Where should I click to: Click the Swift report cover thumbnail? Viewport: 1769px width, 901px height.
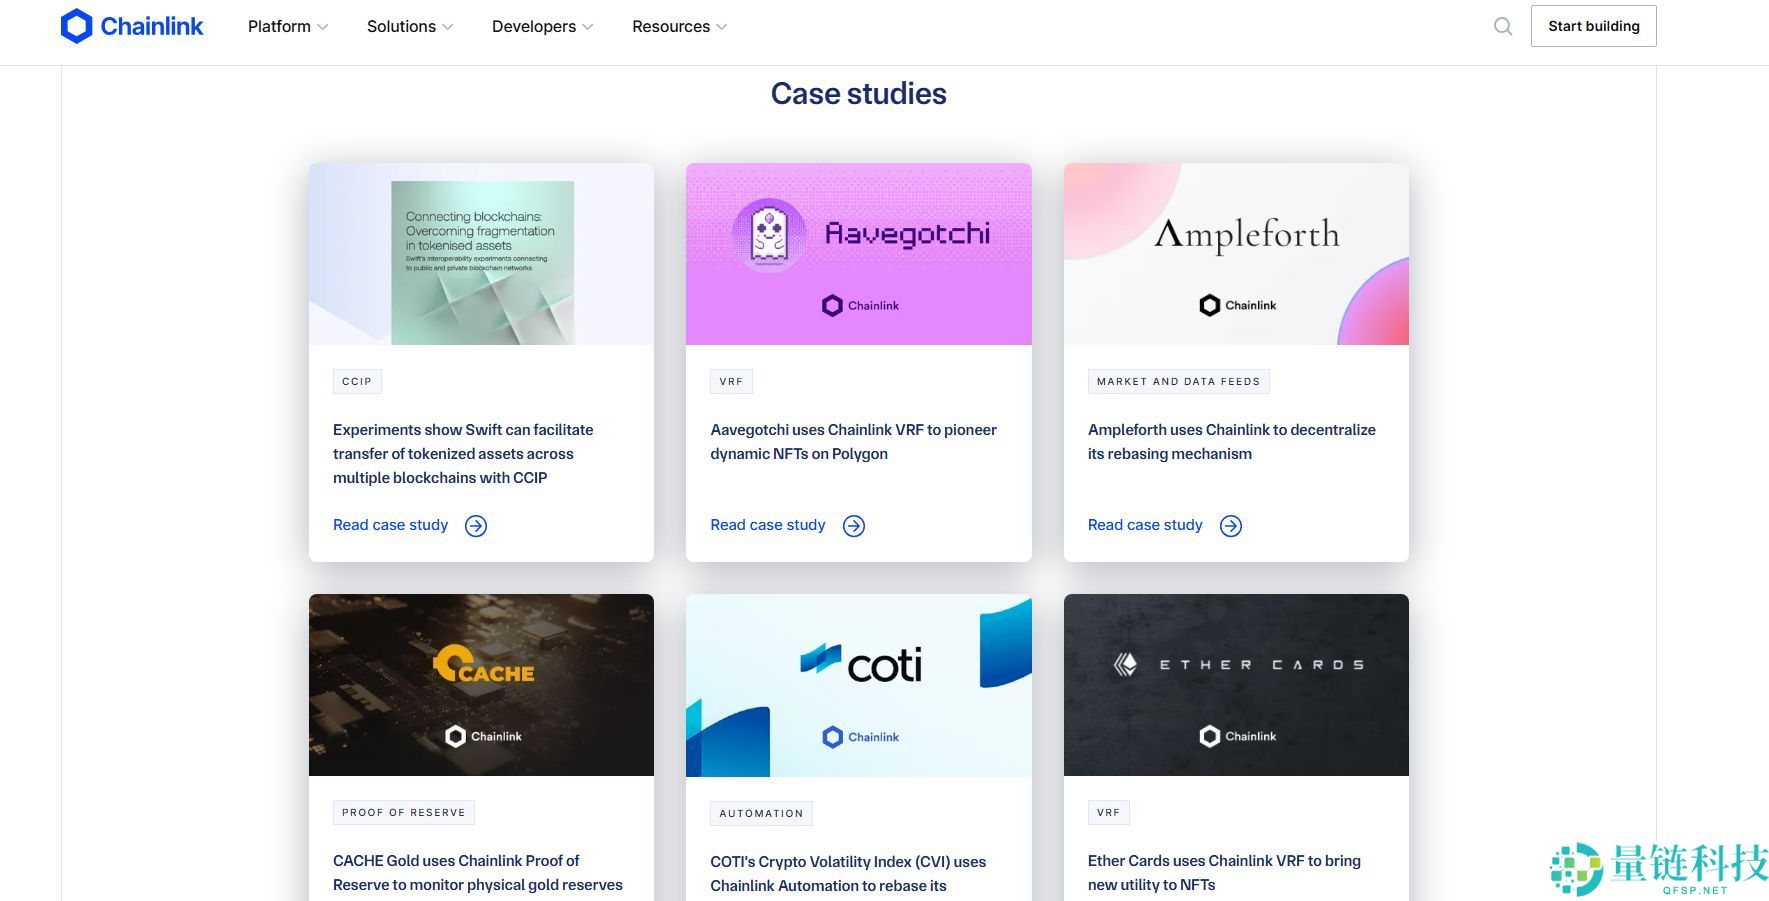482,263
